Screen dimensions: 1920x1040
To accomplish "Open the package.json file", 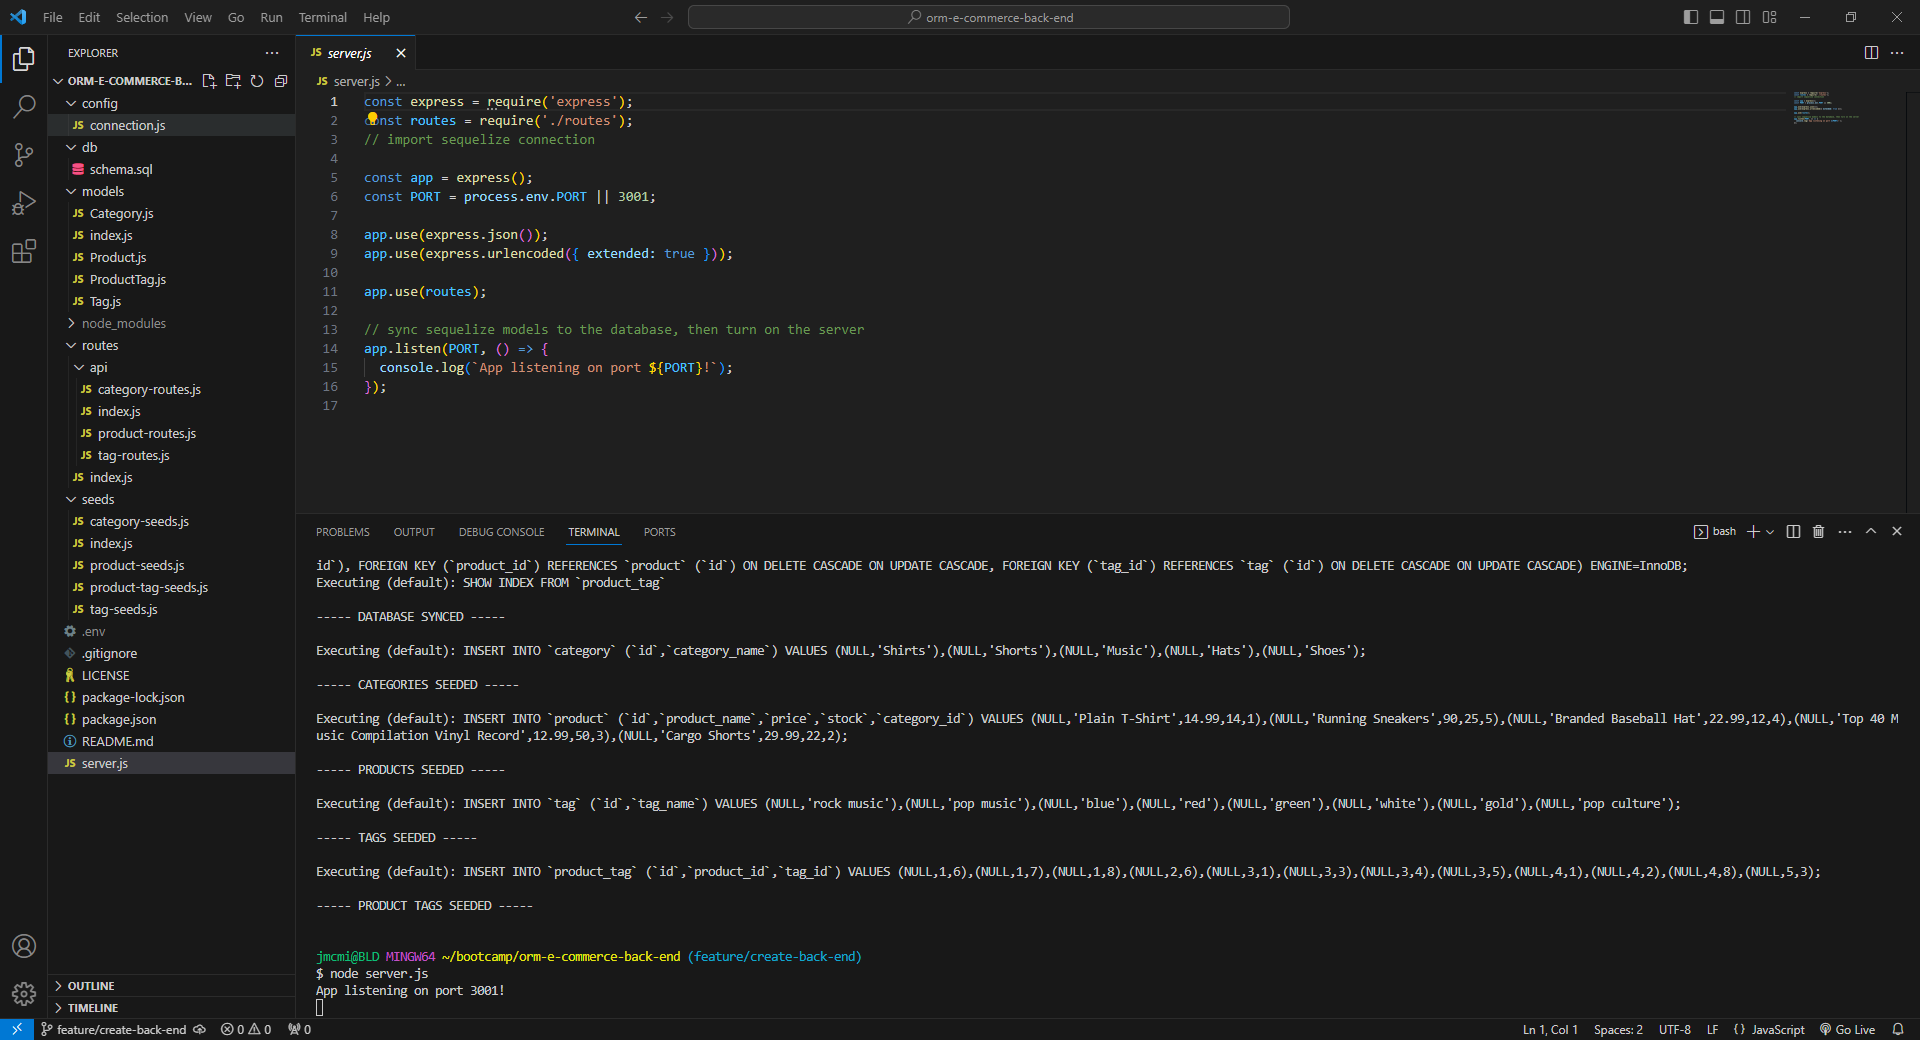I will (171, 719).
